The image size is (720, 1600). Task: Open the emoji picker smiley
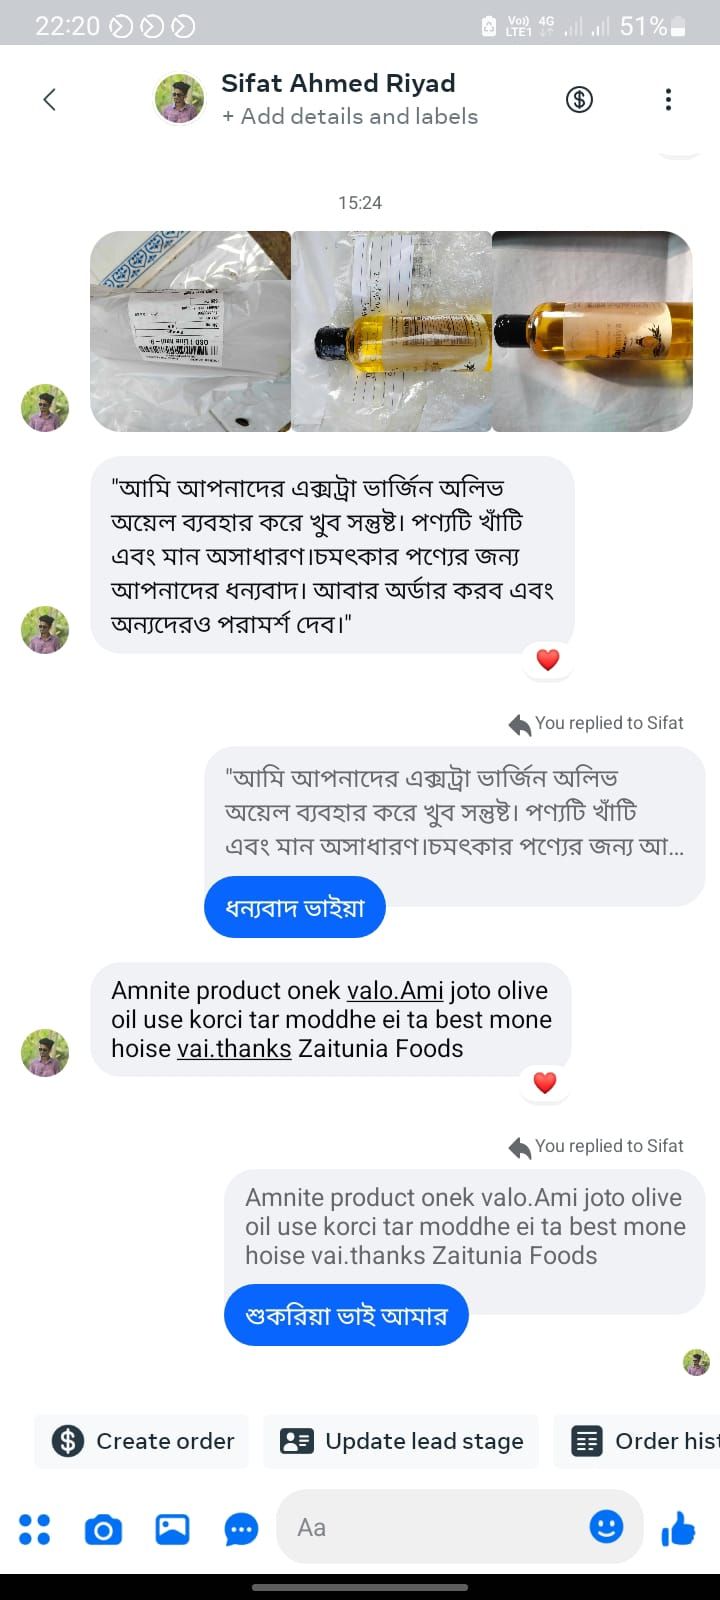(606, 1526)
